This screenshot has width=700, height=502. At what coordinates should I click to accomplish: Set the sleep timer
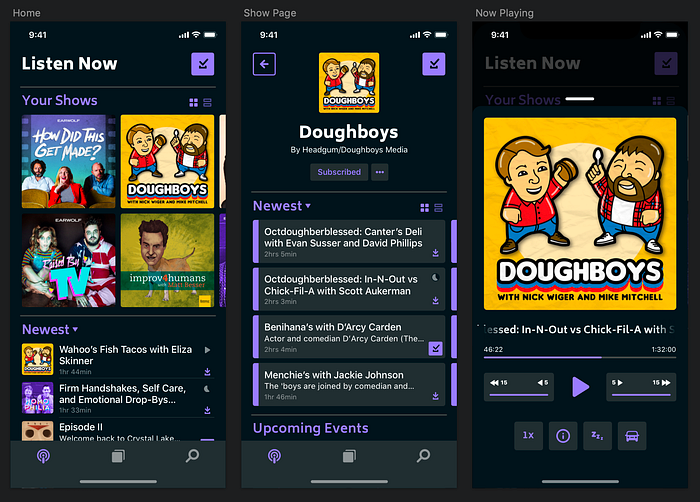598,435
